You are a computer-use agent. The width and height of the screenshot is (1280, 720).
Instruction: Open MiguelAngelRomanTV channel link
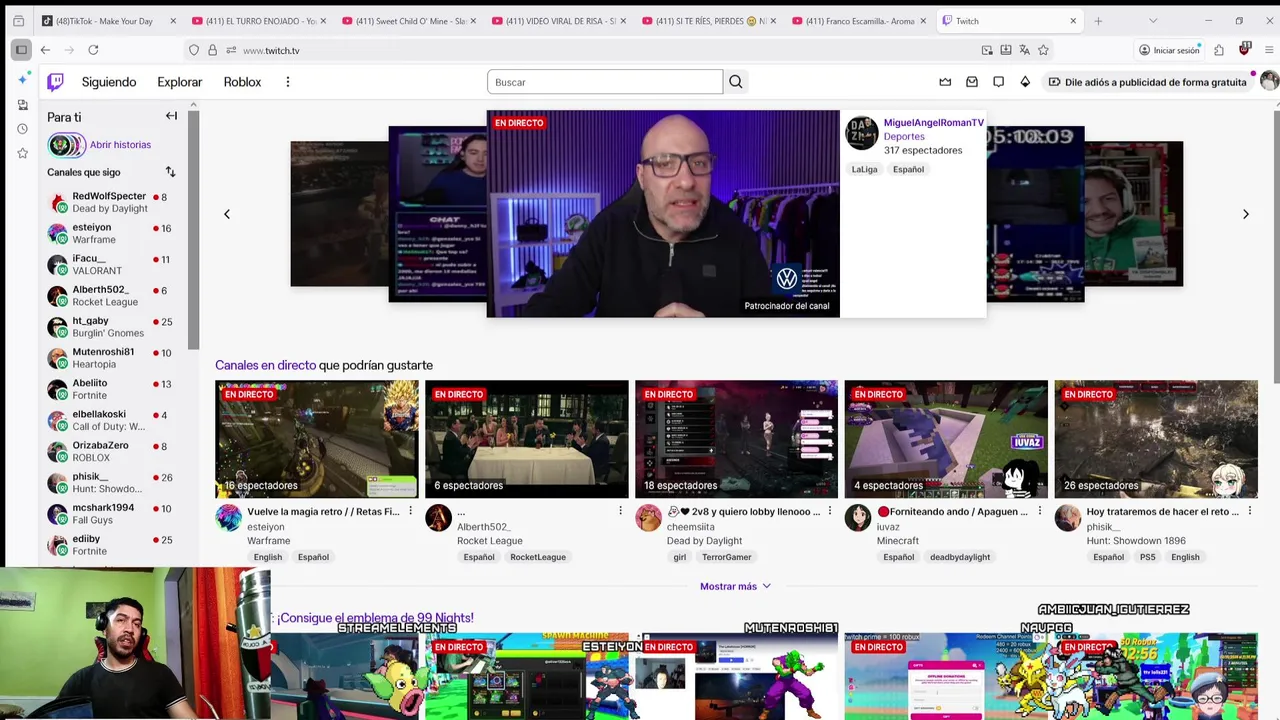[x=933, y=122]
